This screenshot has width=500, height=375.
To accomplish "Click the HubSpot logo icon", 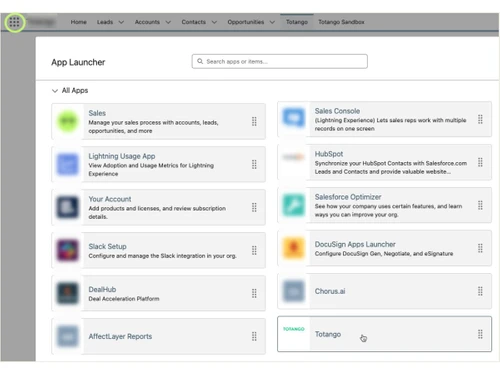I will [294, 157].
